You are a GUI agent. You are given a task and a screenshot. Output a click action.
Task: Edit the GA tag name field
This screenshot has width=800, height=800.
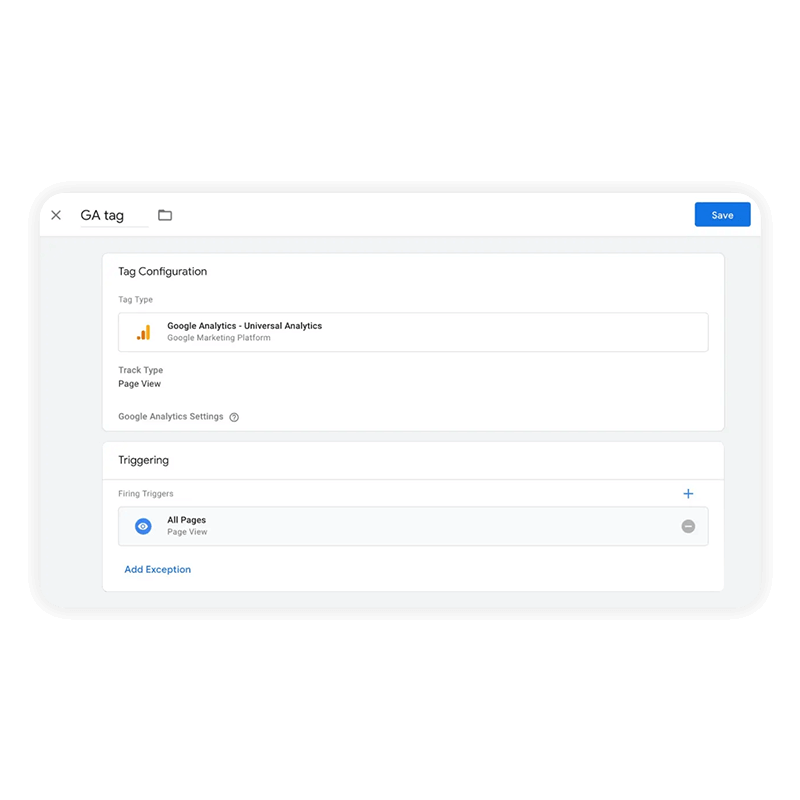[114, 215]
